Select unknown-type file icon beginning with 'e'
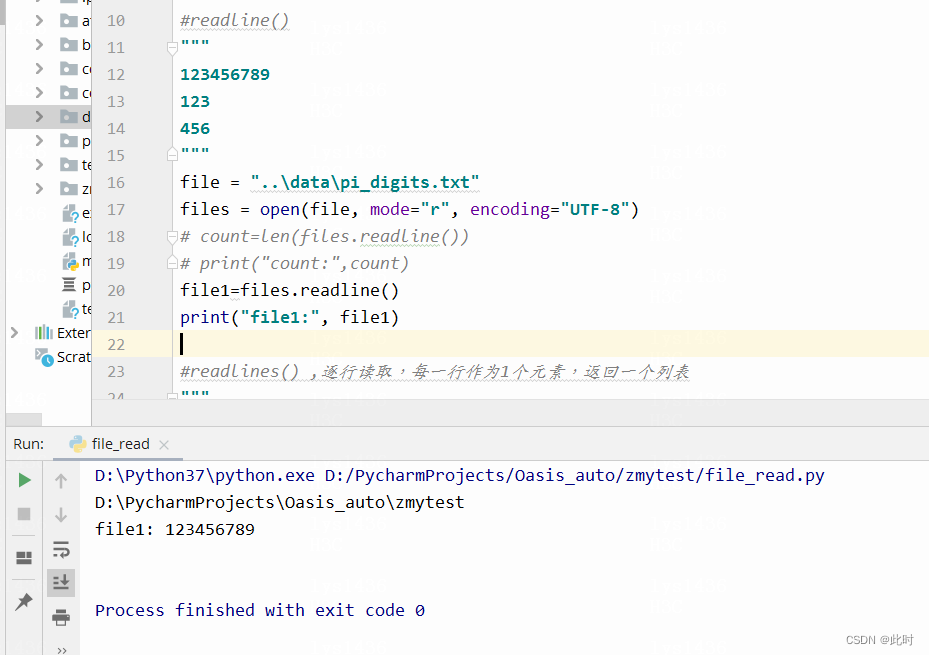This screenshot has width=929, height=655. [71, 213]
